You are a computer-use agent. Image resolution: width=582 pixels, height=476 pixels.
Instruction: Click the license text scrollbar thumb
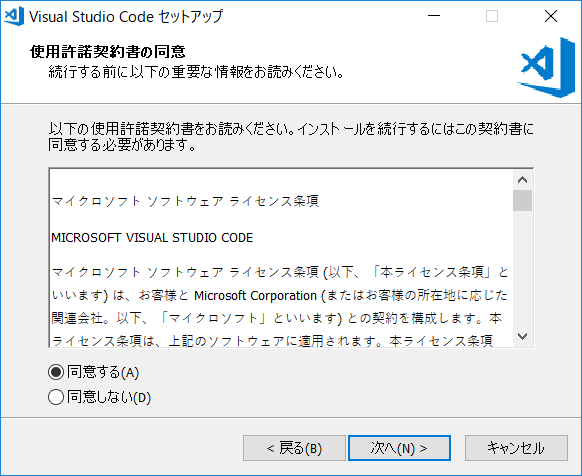click(x=523, y=200)
